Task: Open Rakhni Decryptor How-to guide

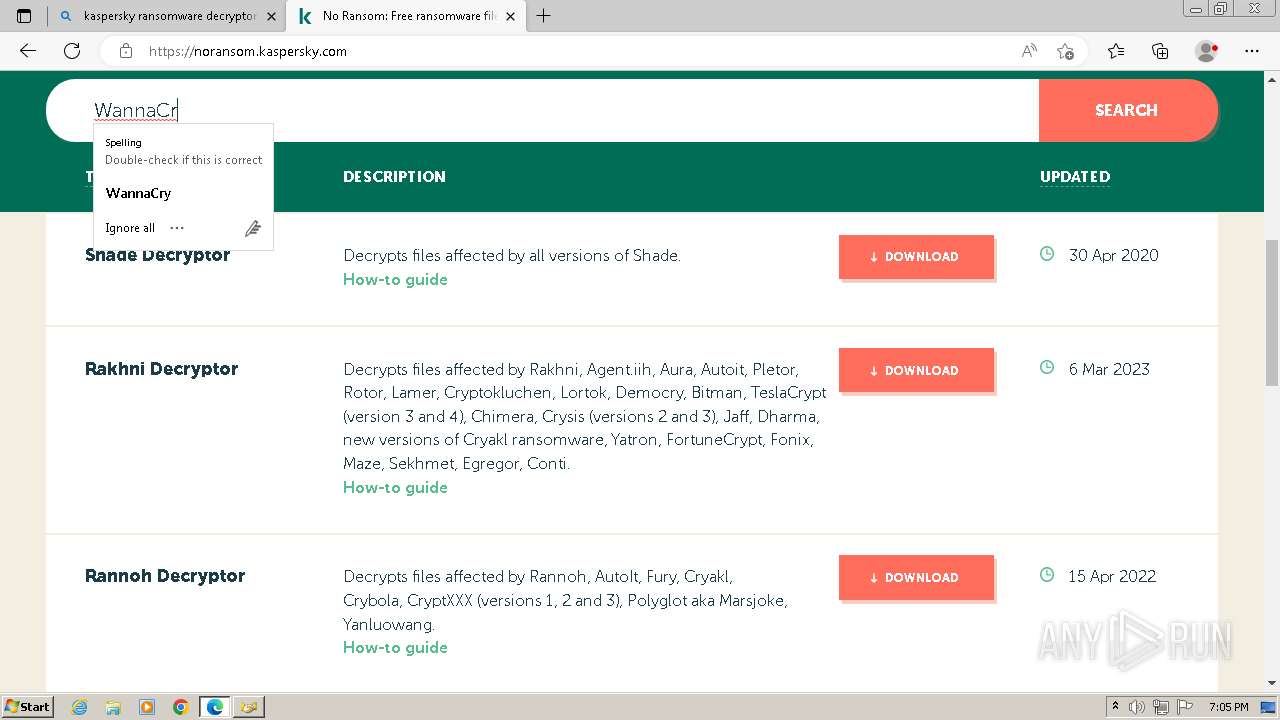Action: pyautogui.click(x=395, y=487)
